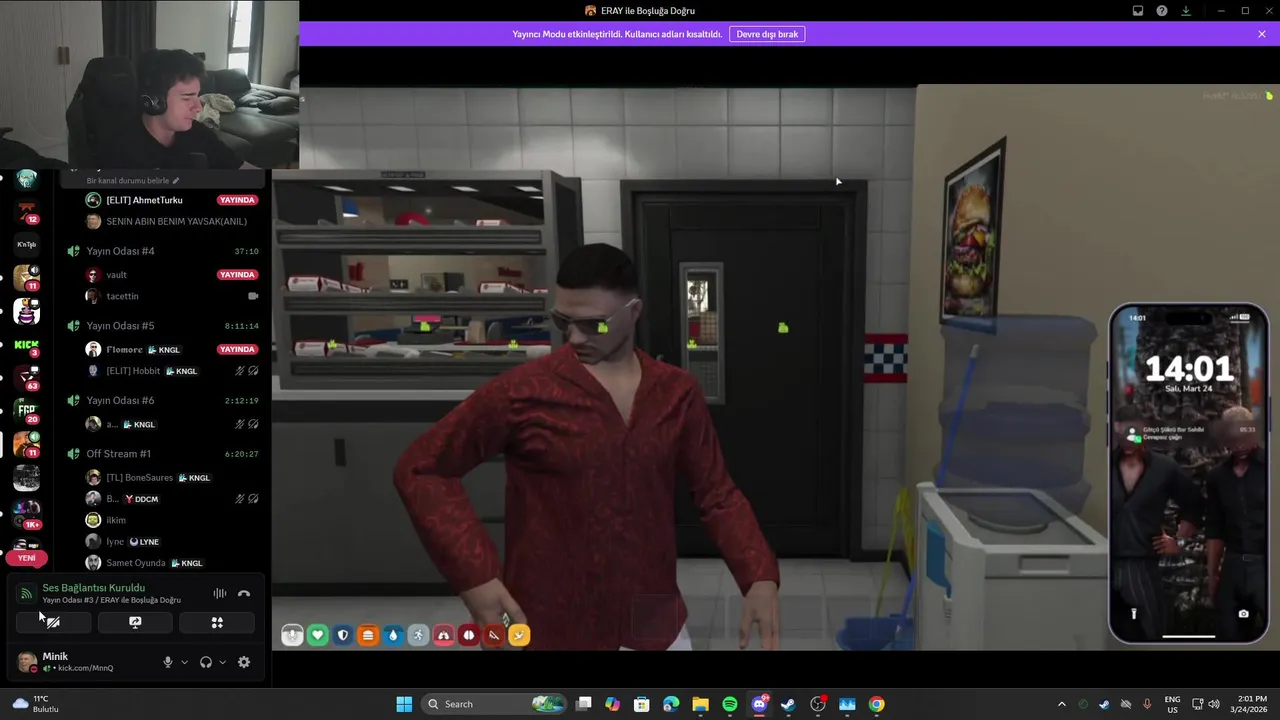Click the orange burger hunger HUD icon
This screenshot has width=1280, height=720.
coord(368,635)
